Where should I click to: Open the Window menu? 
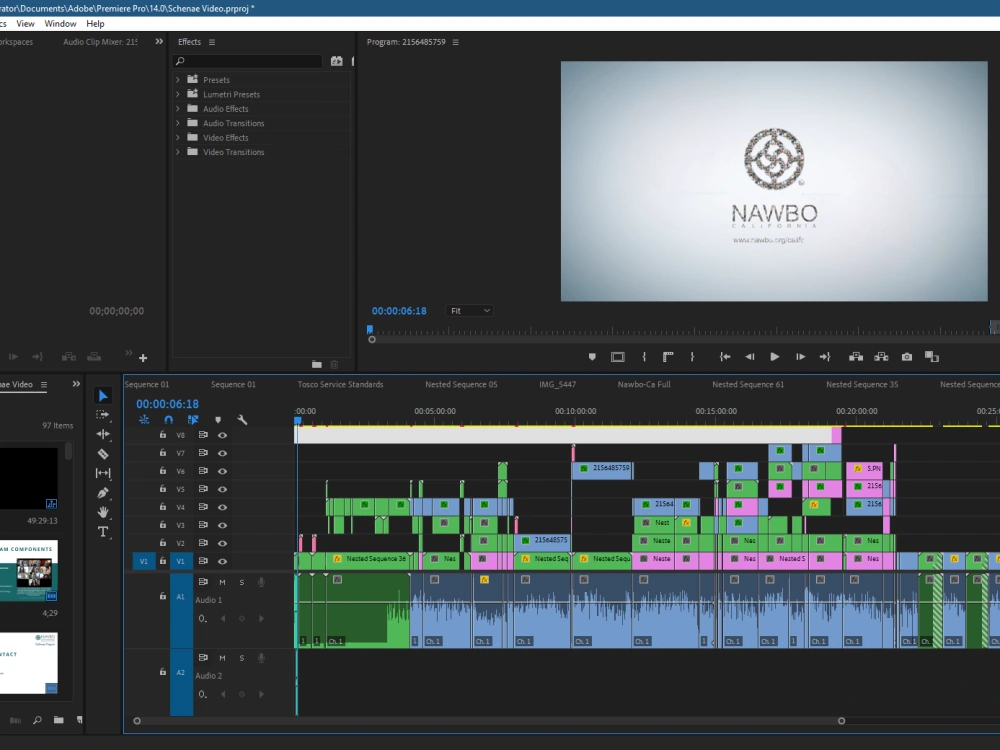pyautogui.click(x=61, y=24)
